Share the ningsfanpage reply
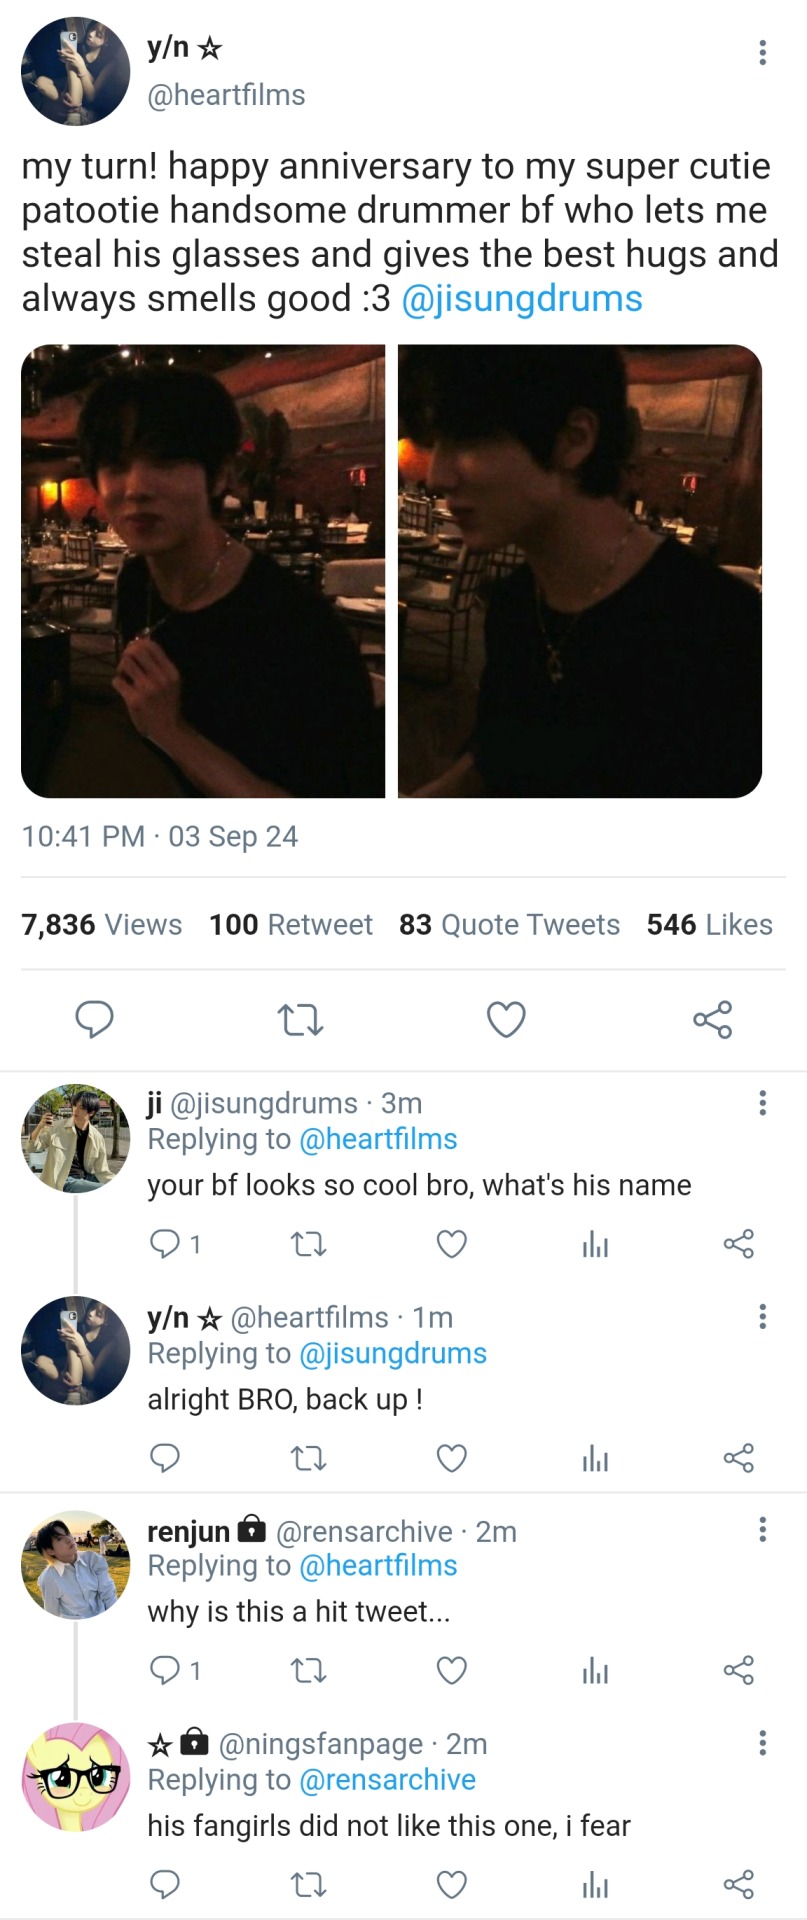The width and height of the screenshot is (807, 1920). (x=738, y=1884)
